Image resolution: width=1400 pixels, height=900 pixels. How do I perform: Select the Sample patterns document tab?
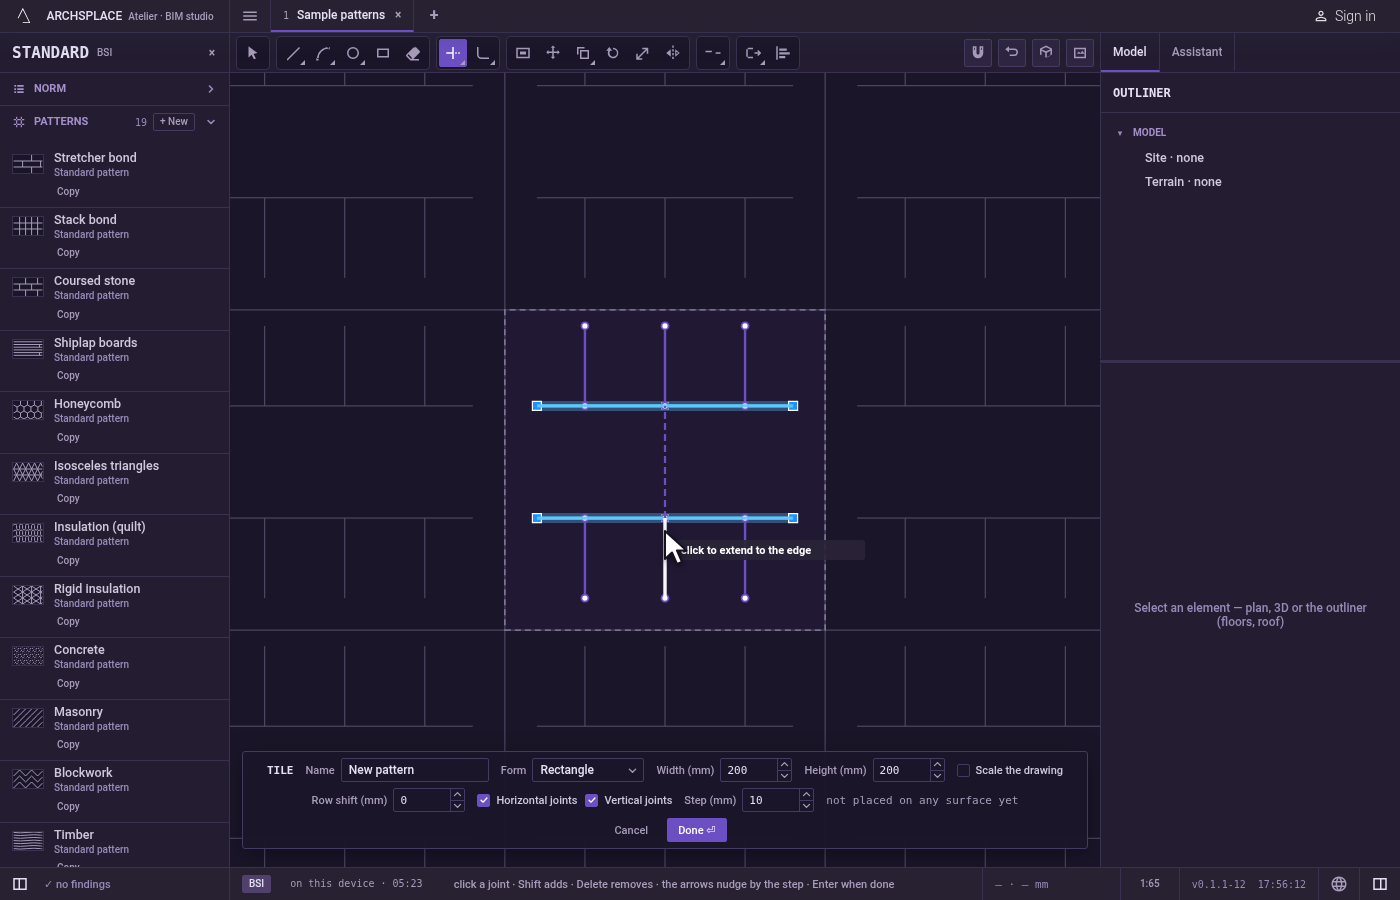(341, 15)
